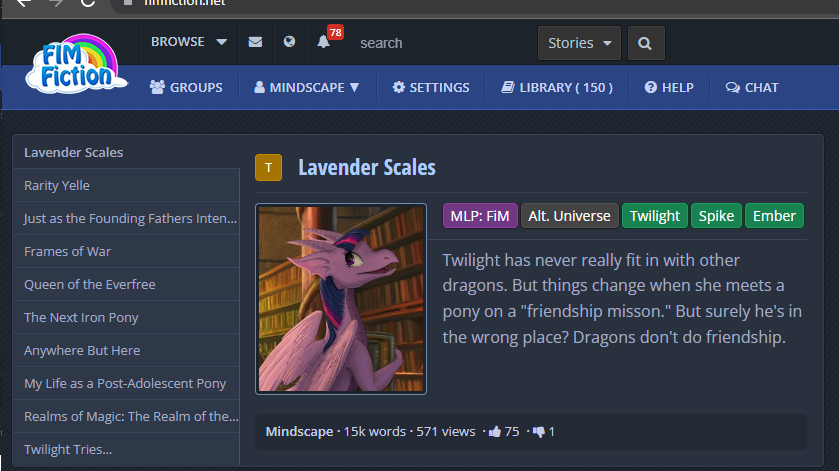Select Rarity Yelle in sidebar list
839x471 pixels.
127,185
